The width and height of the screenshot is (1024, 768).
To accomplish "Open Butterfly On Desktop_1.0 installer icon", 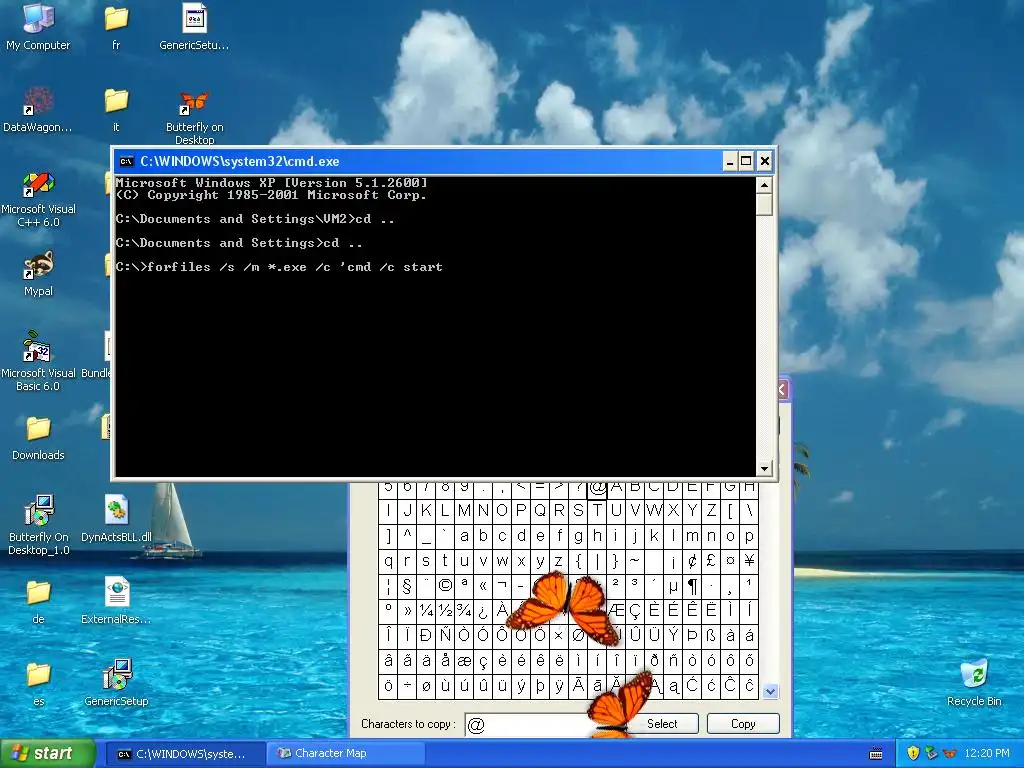I will click(38, 526).
